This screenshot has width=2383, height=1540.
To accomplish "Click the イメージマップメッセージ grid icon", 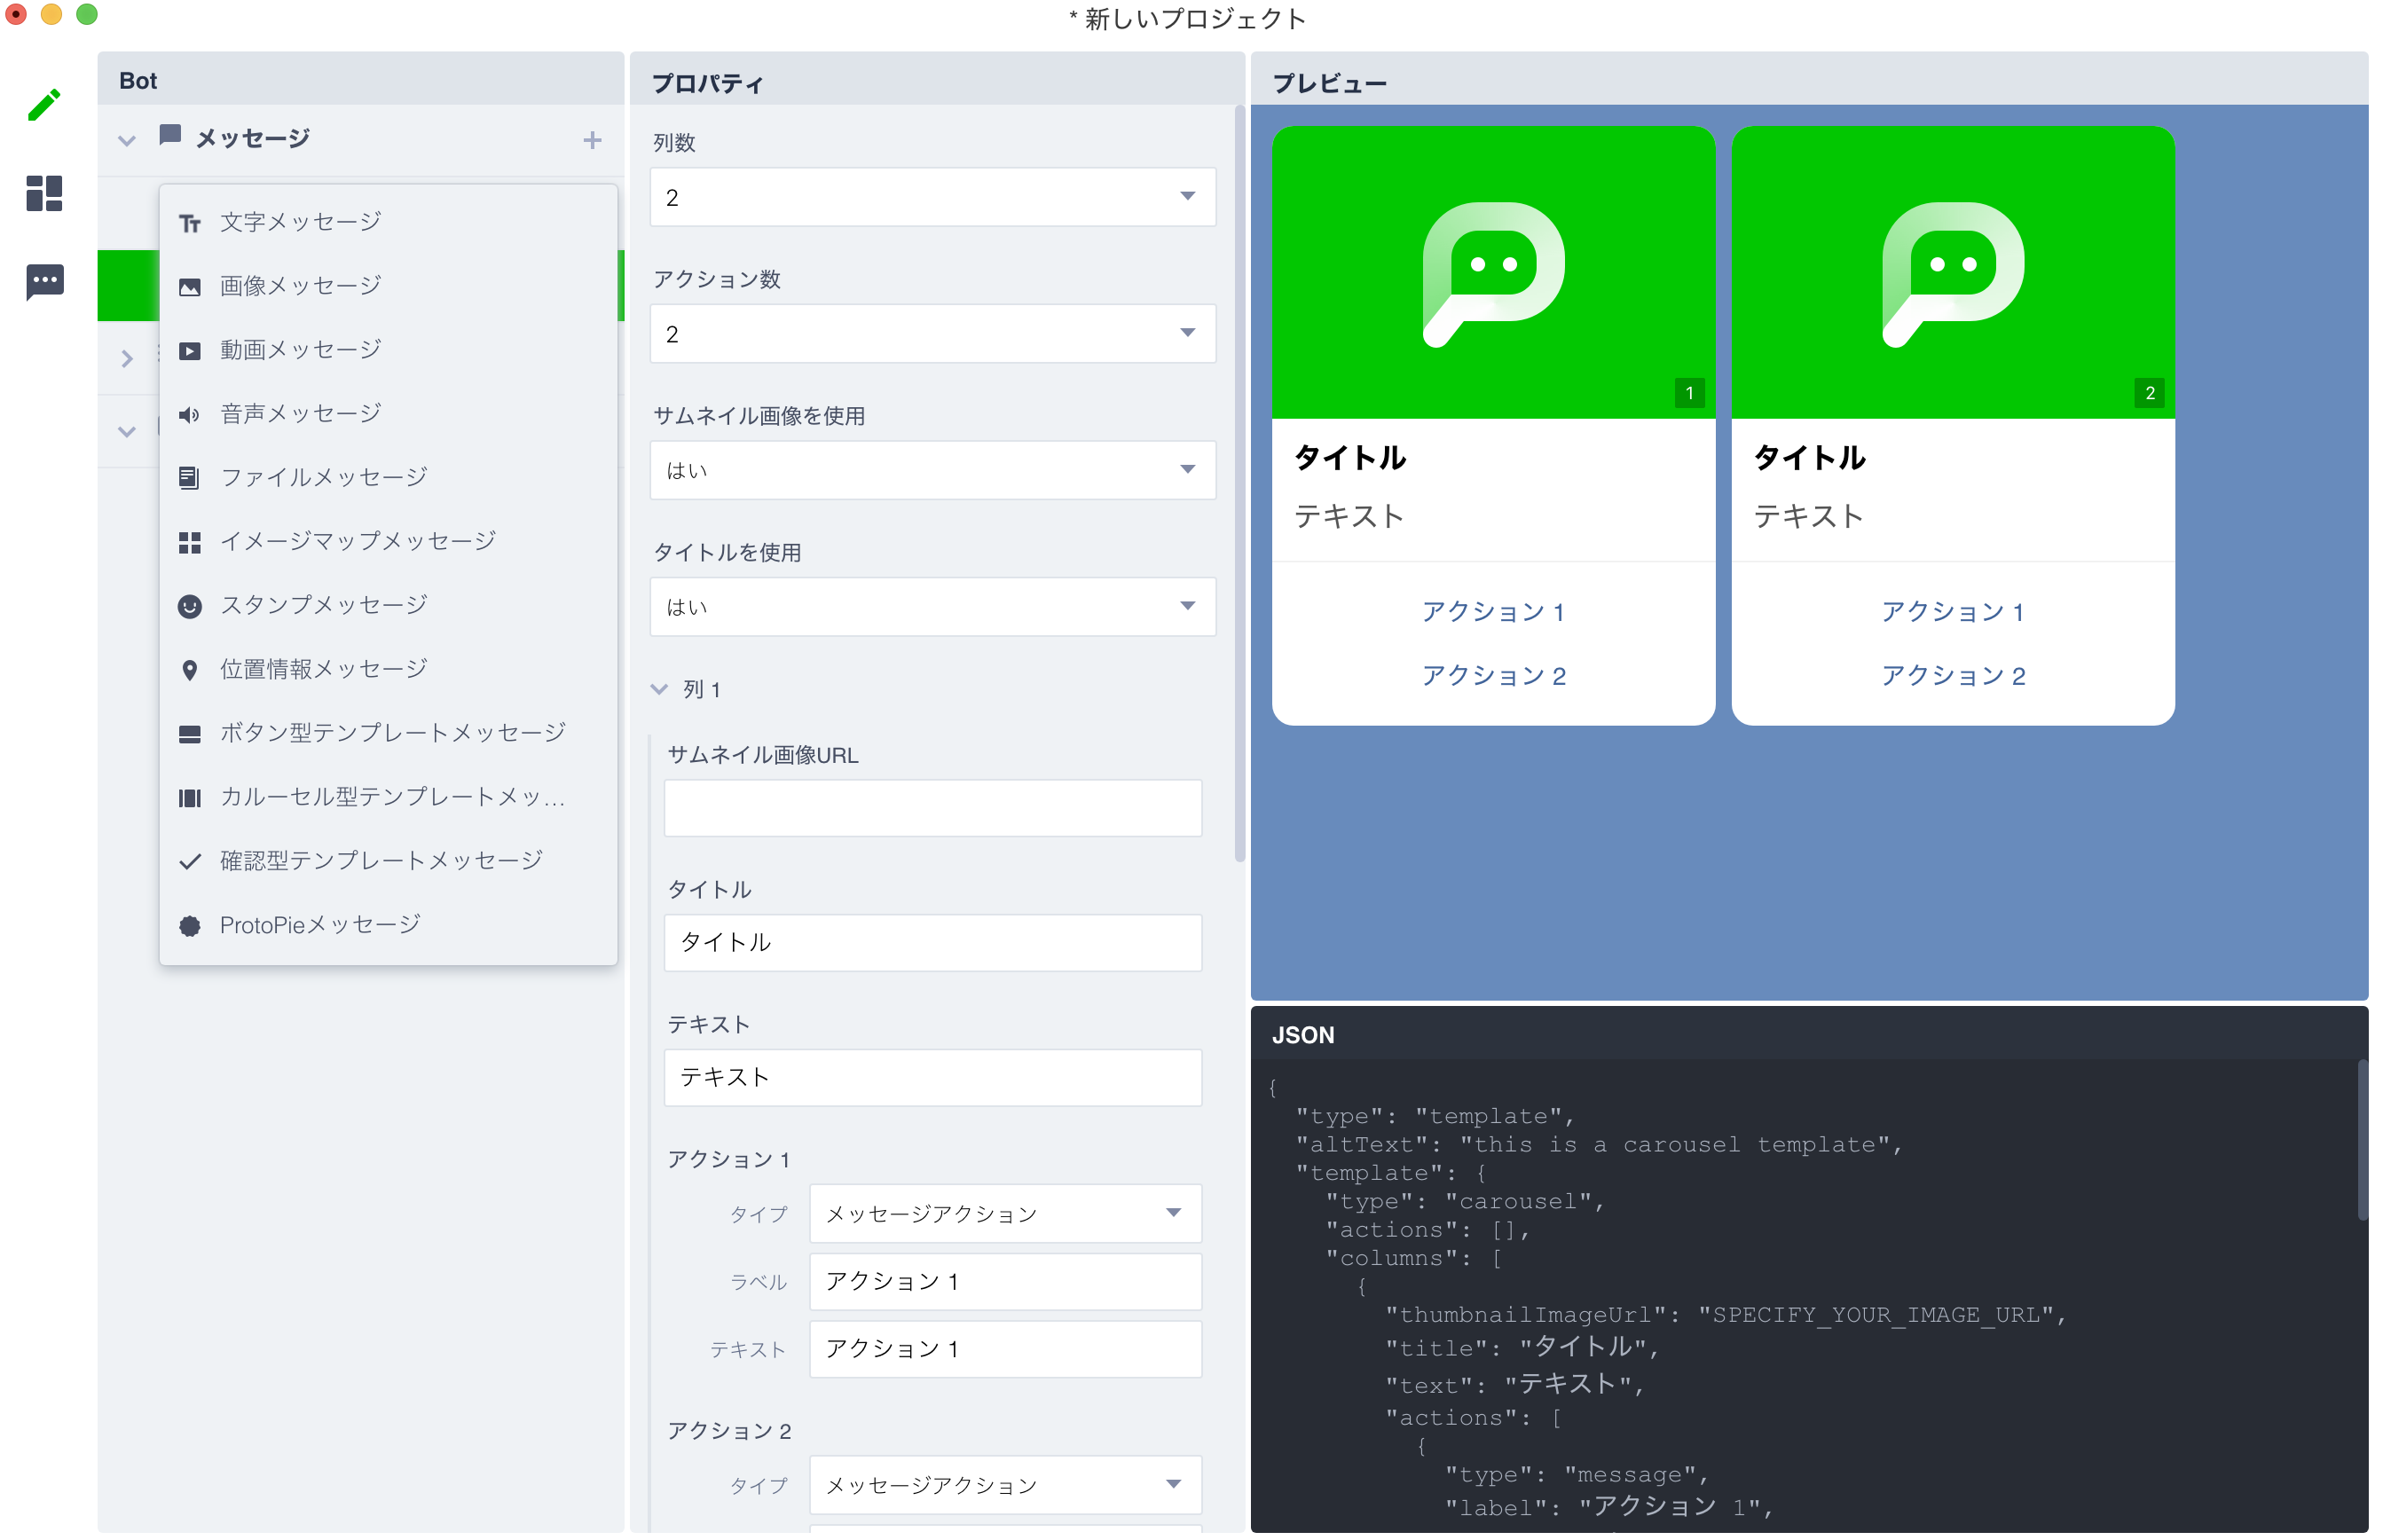I will [190, 542].
